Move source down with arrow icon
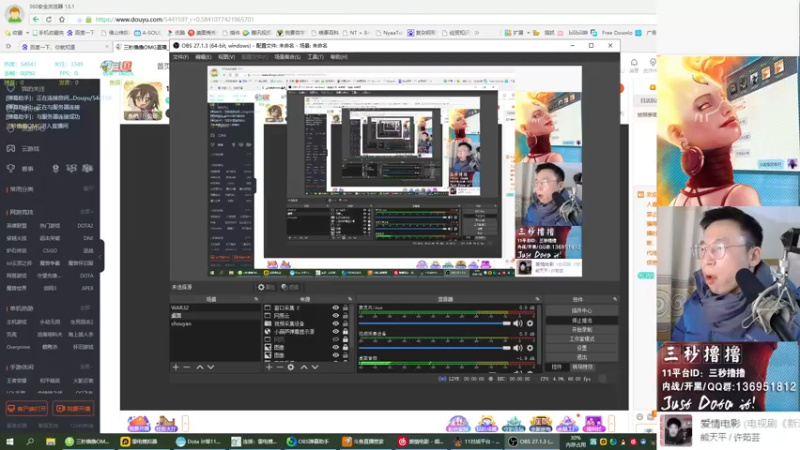The width and height of the screenshot is (800, 450). tap(315, 367)
